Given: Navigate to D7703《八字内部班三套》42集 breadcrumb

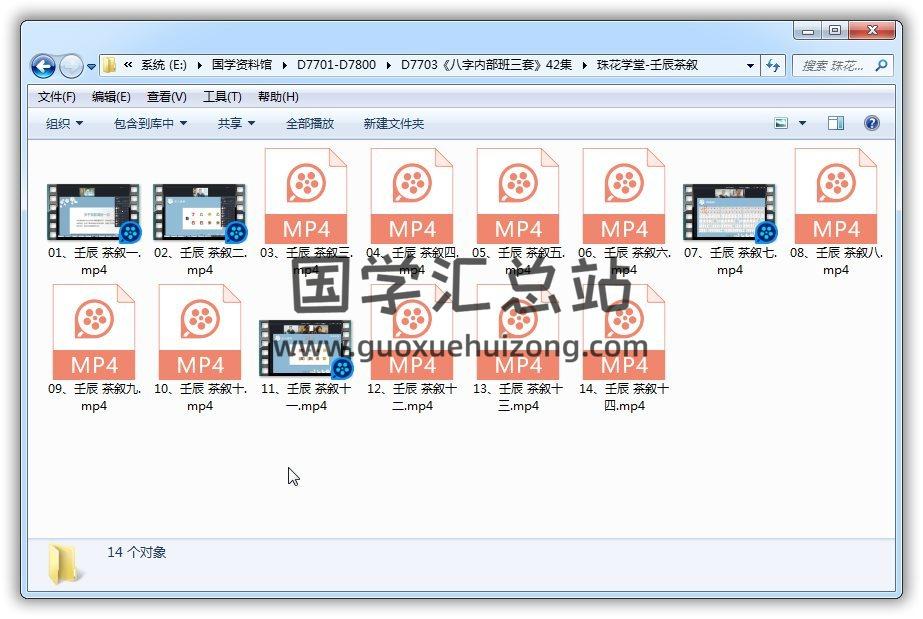Looking at the screenshot, I should tap(486, 65).
